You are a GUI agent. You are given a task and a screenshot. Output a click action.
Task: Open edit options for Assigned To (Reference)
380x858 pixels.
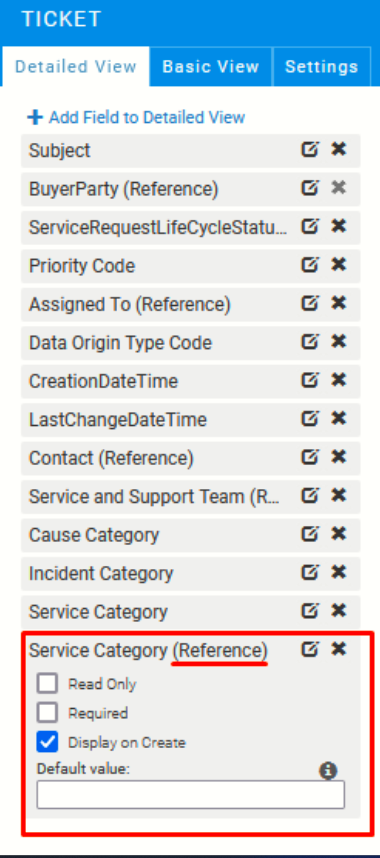pyautogui.click(x=310, y=303)
